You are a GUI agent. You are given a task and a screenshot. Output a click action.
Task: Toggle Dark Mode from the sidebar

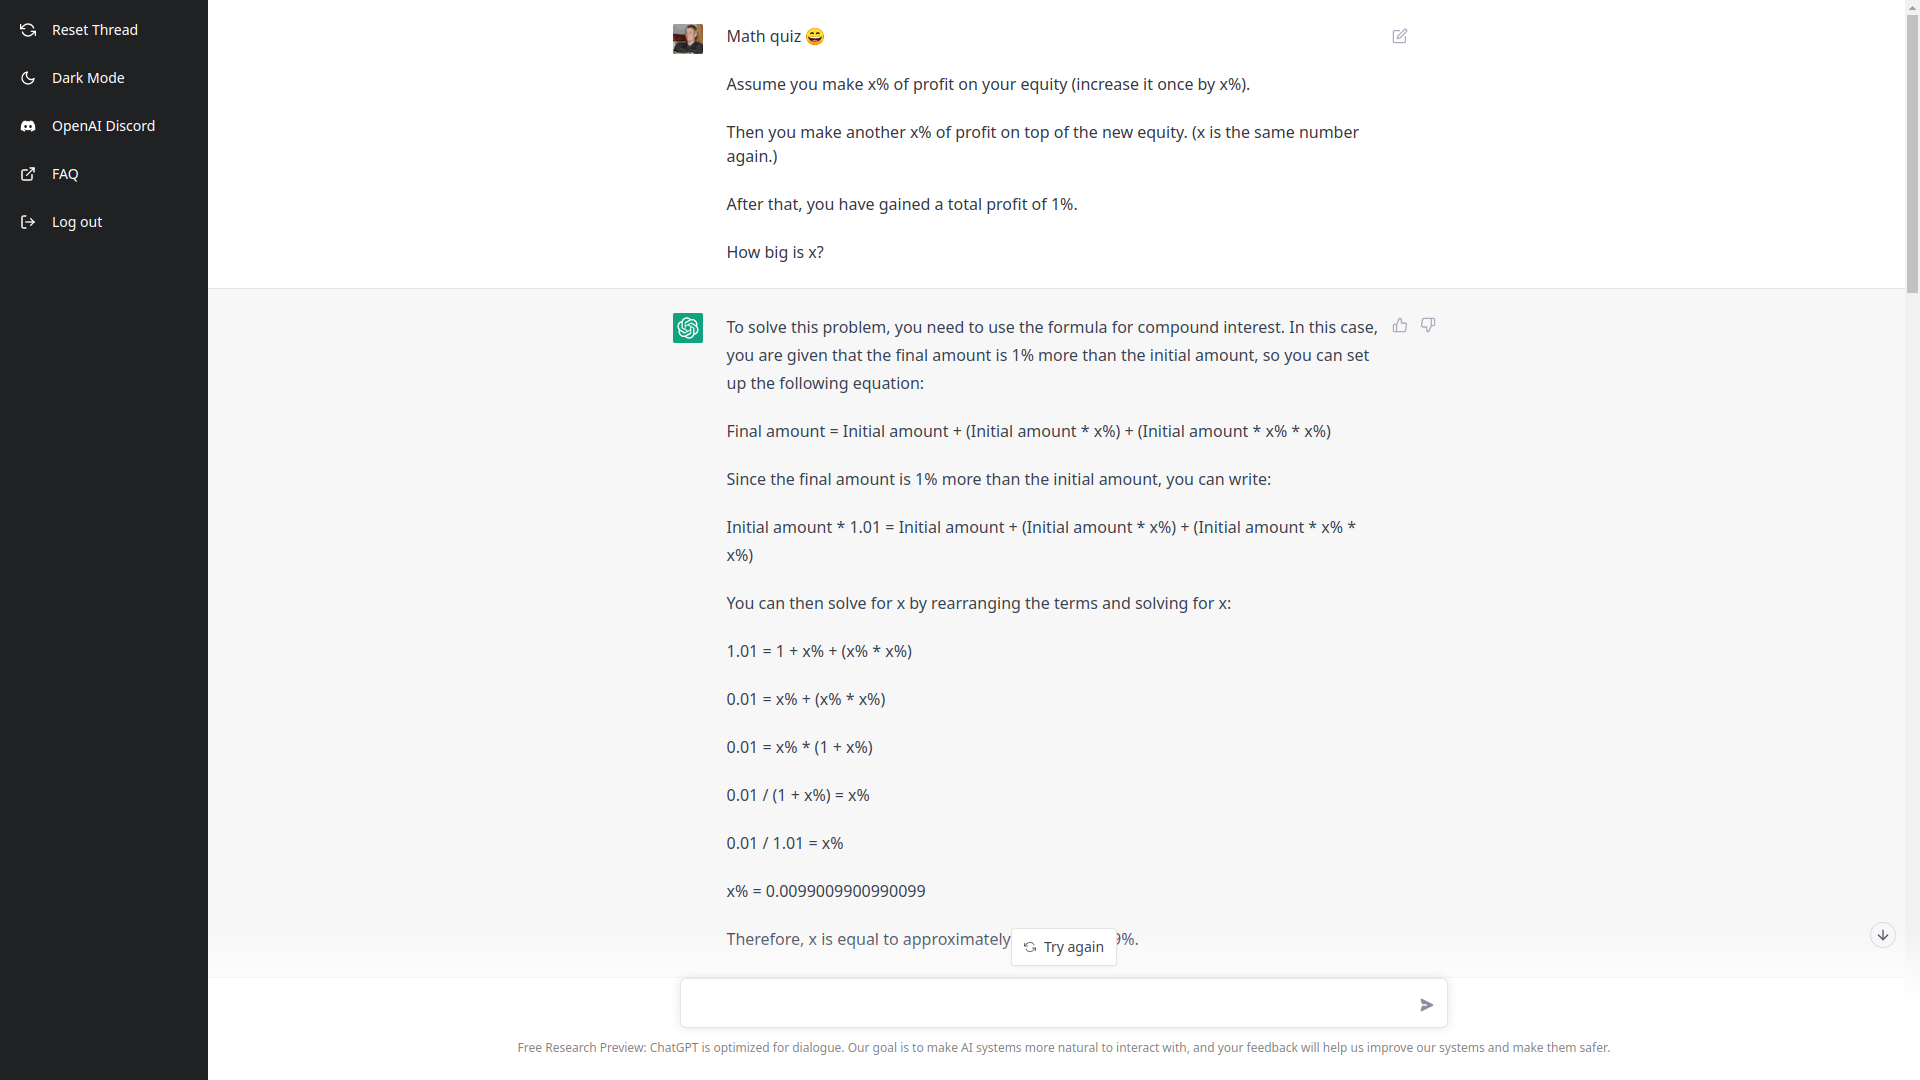point(88,78)
